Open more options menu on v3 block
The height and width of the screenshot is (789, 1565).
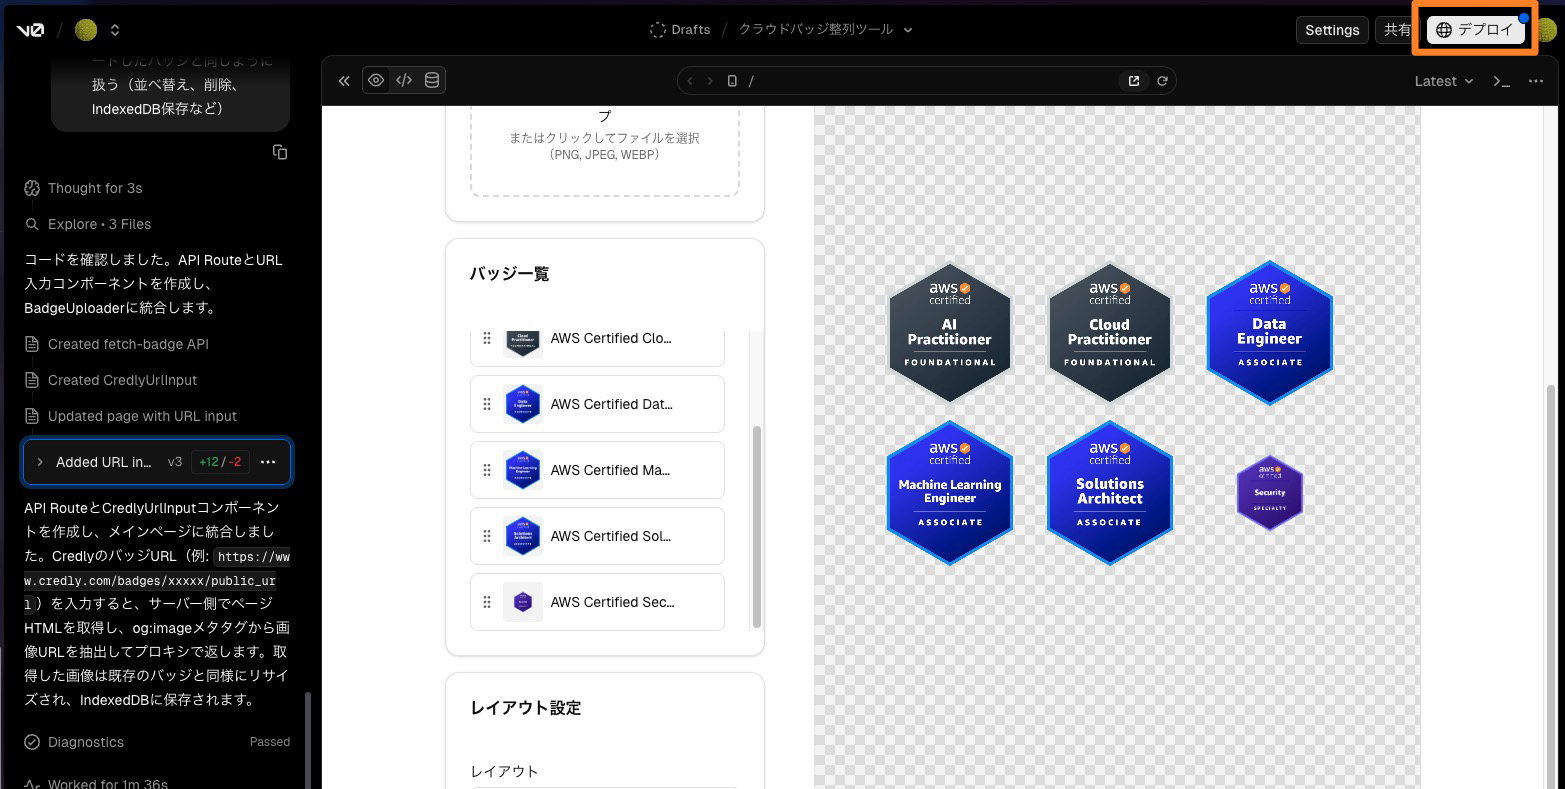pyautogui.click(x=268, y=462)
